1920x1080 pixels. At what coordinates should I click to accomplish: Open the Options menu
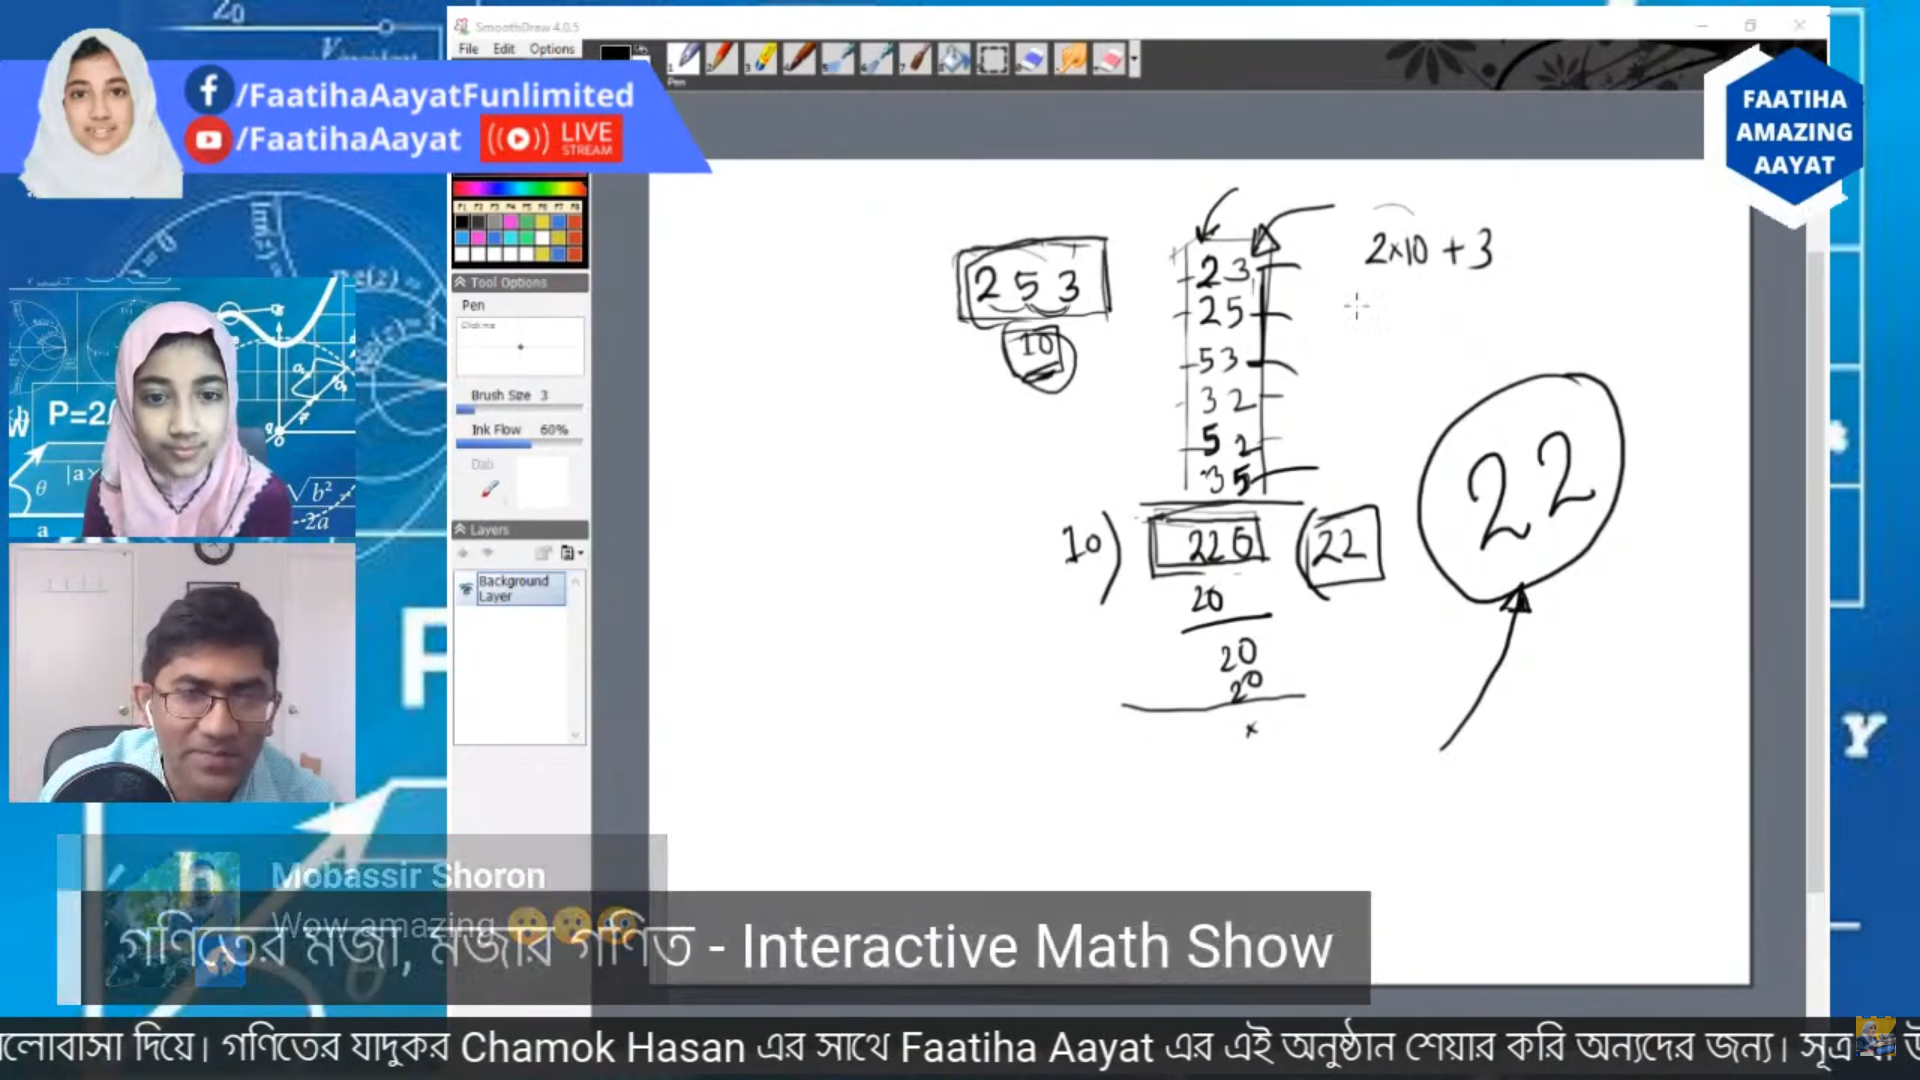(551, 48)
